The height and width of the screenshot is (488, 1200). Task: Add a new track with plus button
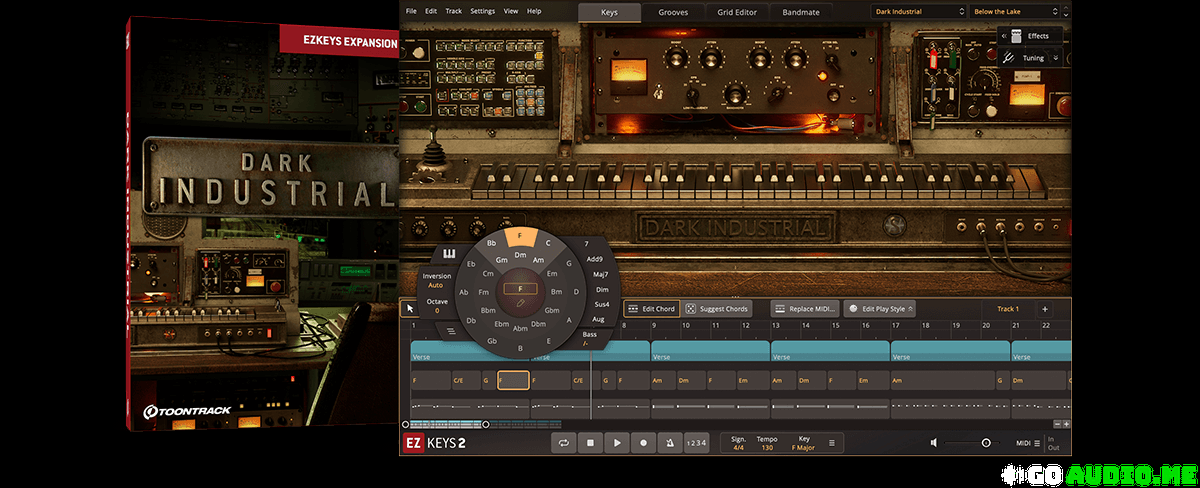point(1044,309)
